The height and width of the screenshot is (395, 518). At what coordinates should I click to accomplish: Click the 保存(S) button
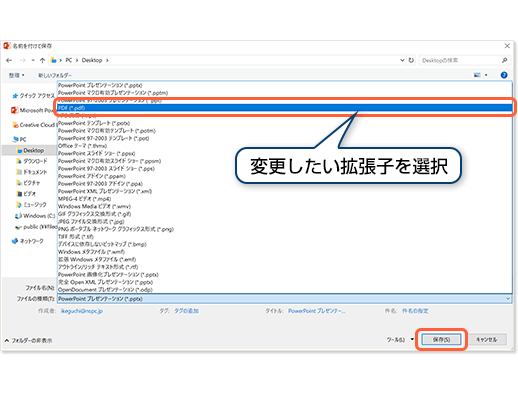coord(441,340)
